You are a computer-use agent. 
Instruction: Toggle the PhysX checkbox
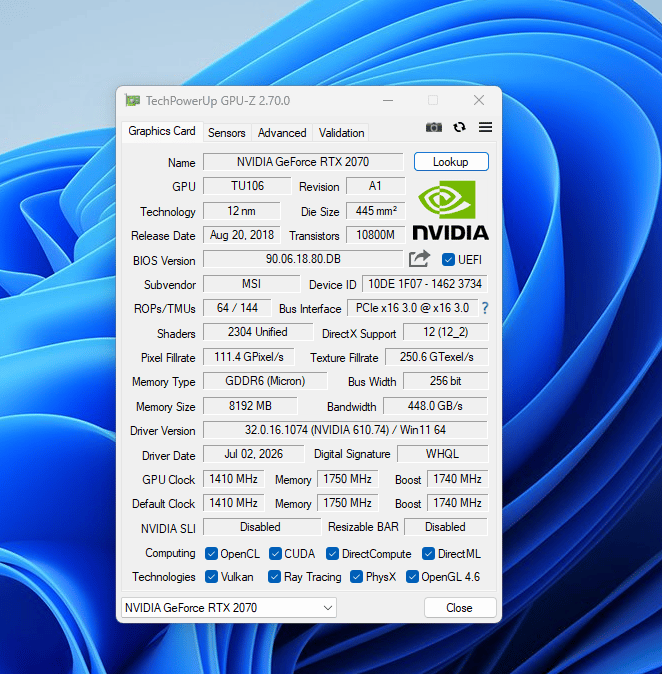tap(356, 576)
